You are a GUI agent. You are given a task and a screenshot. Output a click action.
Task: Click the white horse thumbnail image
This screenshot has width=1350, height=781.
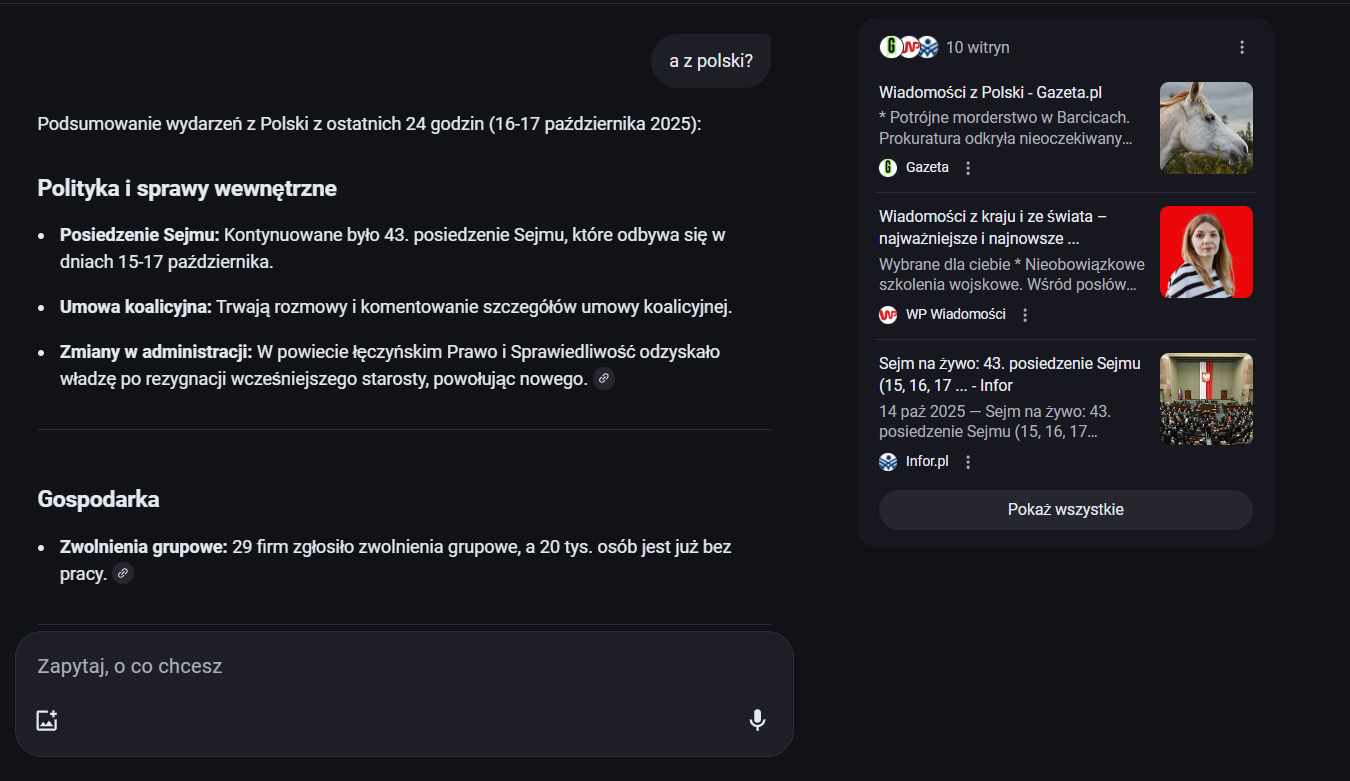tap(1206, 128)
